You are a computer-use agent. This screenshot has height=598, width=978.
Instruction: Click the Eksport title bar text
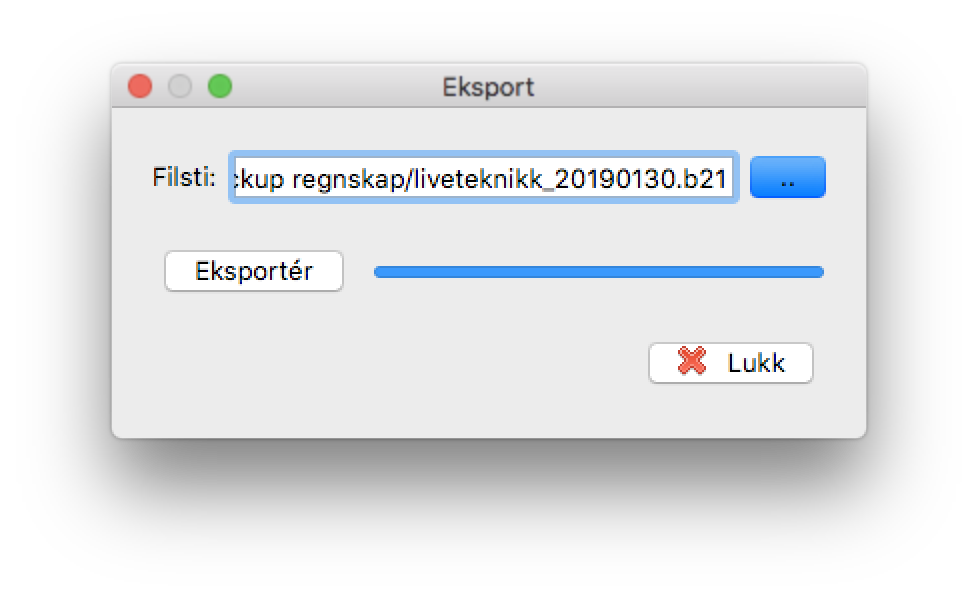(x=488, y=87)
